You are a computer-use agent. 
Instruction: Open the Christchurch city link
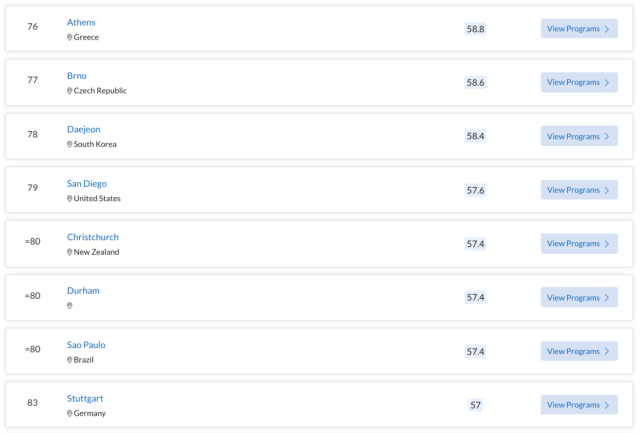point(93,237)
